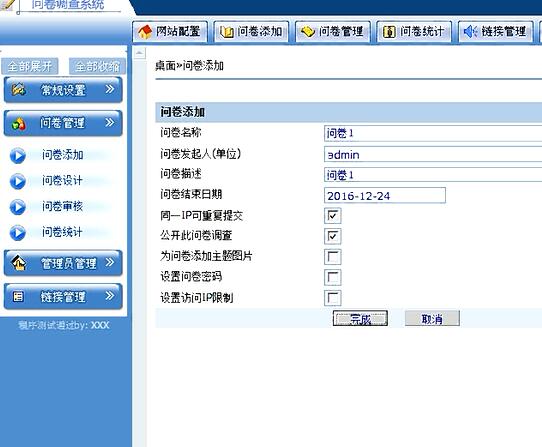Screen dimensions: 542x447
Task: Select 全部展开 in the sidebar
Action: coord(30,66)
